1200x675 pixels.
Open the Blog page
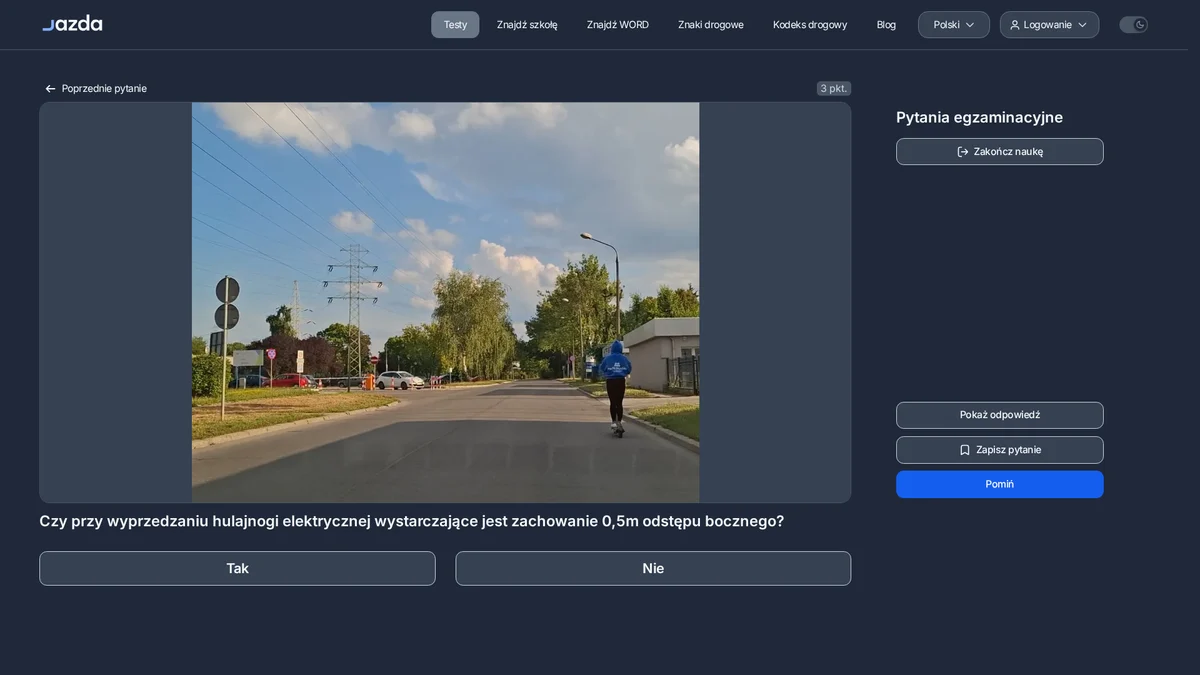click(886, 25)
